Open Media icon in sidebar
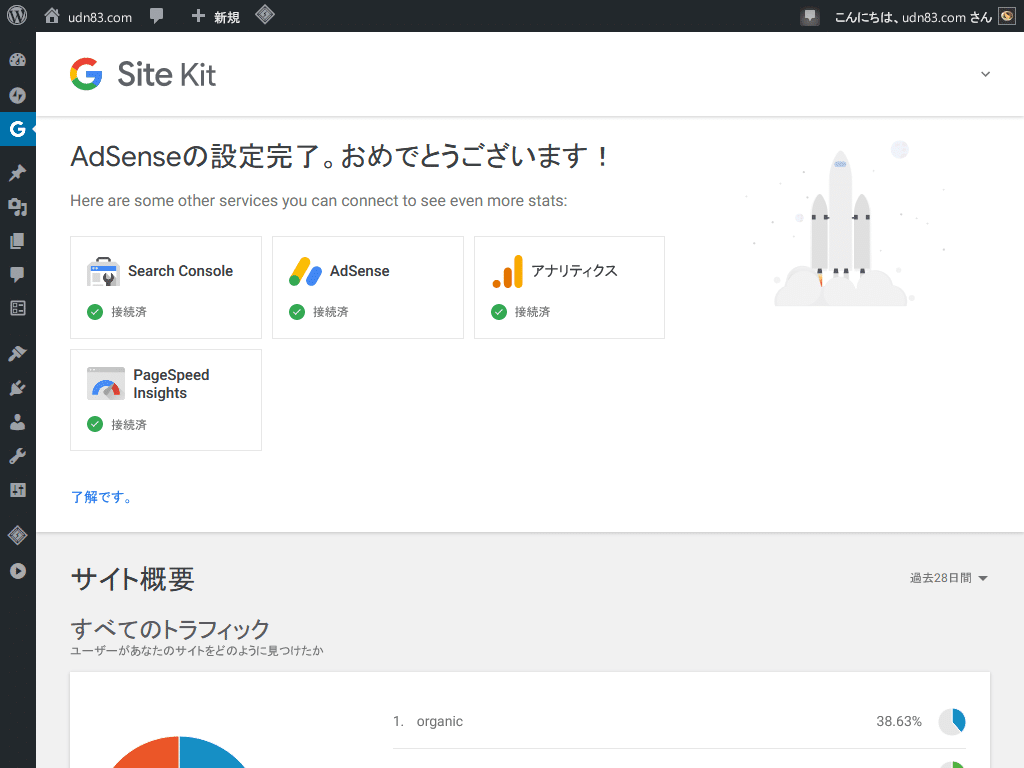1024x768 pixels. click(18, 207)
